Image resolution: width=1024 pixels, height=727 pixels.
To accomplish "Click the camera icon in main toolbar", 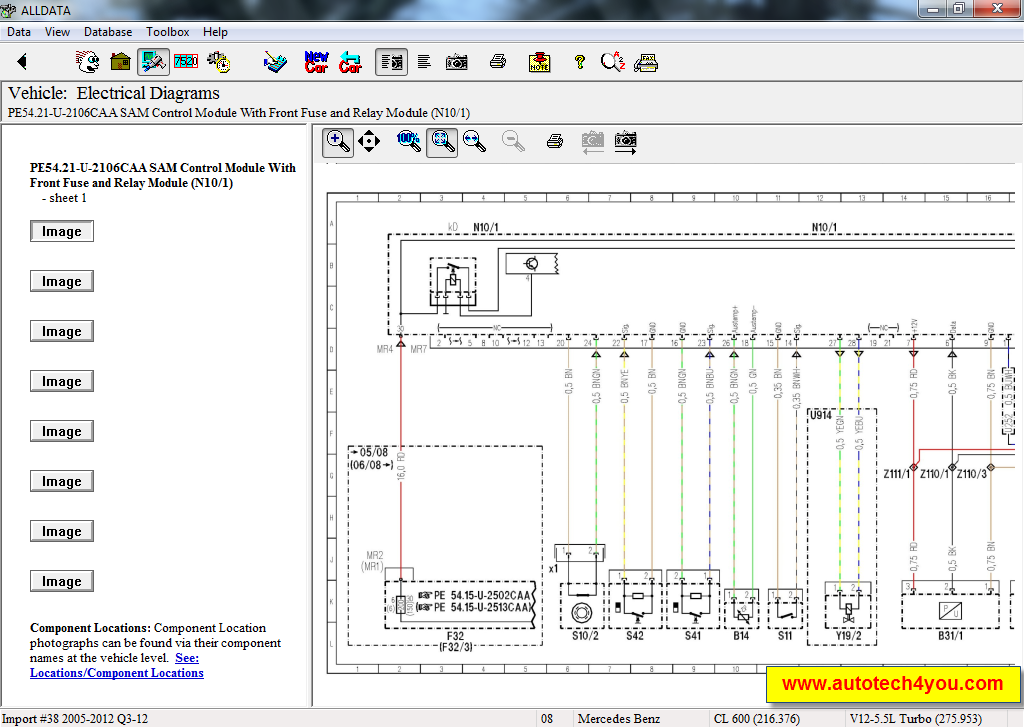I will click(456, 62).
